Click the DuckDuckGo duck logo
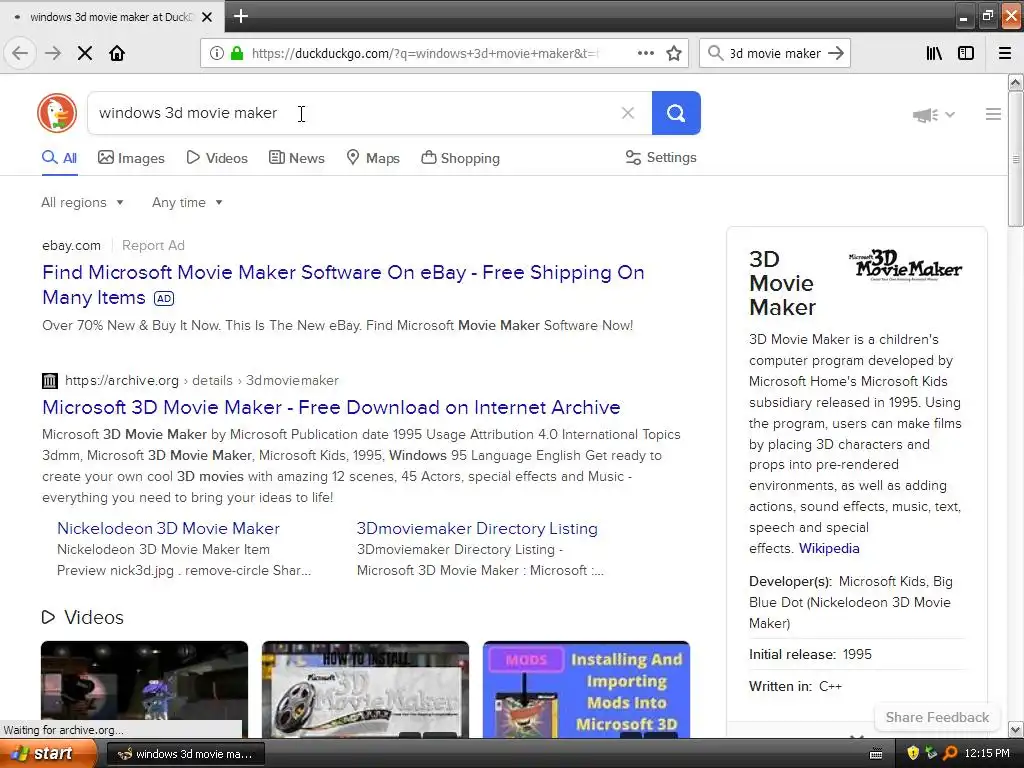This screenshot has width=1024, height=768. [x=57, y=113]
